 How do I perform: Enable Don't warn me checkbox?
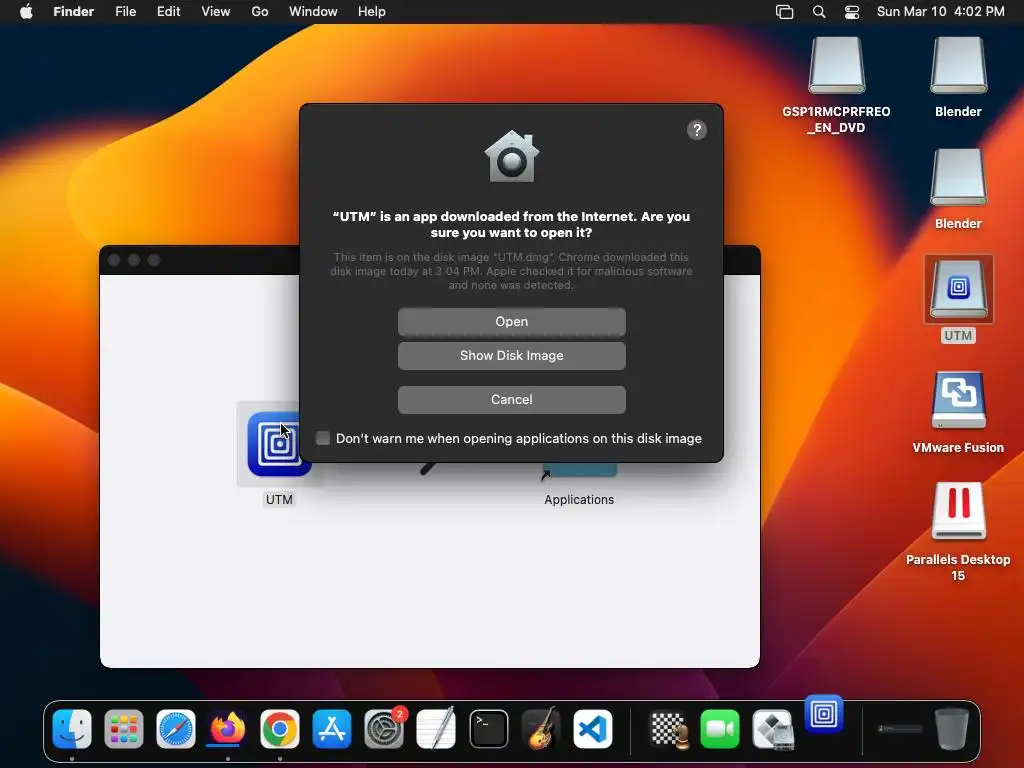click(323, 438)
